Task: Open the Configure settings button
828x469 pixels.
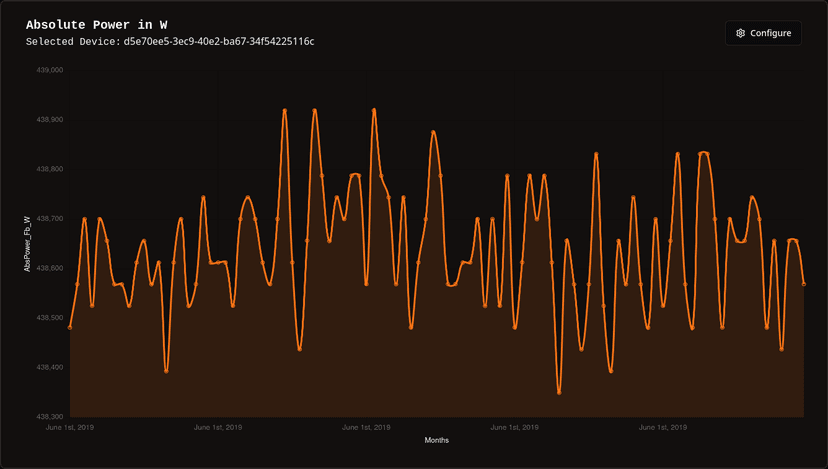Action: coord(763,33)
